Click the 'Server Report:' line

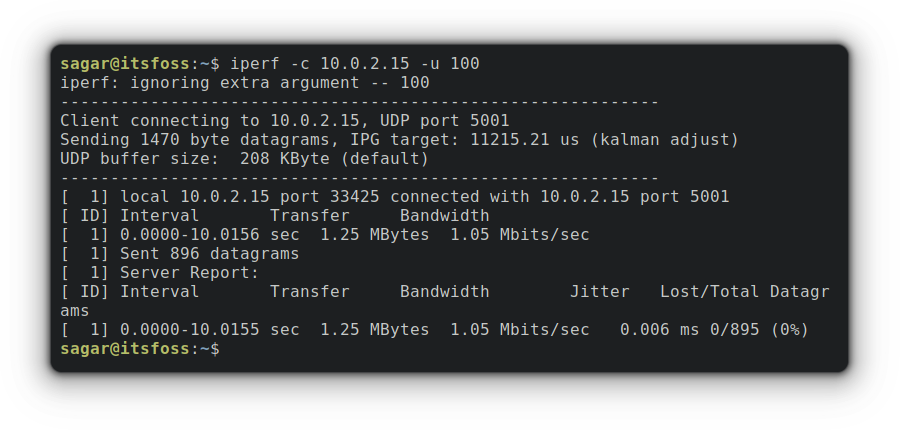point(189,273)
